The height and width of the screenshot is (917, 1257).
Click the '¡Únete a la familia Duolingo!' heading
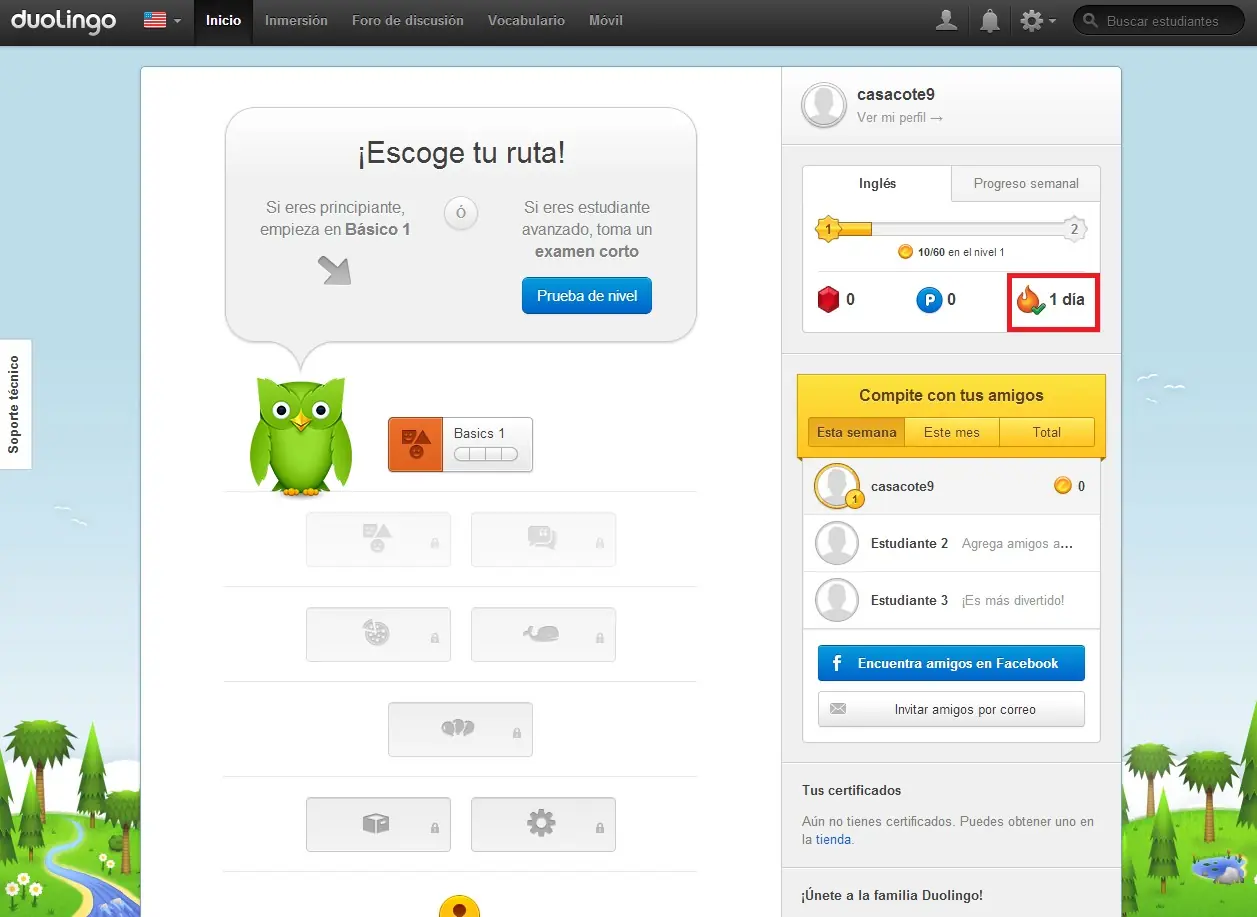pos(892,896)
